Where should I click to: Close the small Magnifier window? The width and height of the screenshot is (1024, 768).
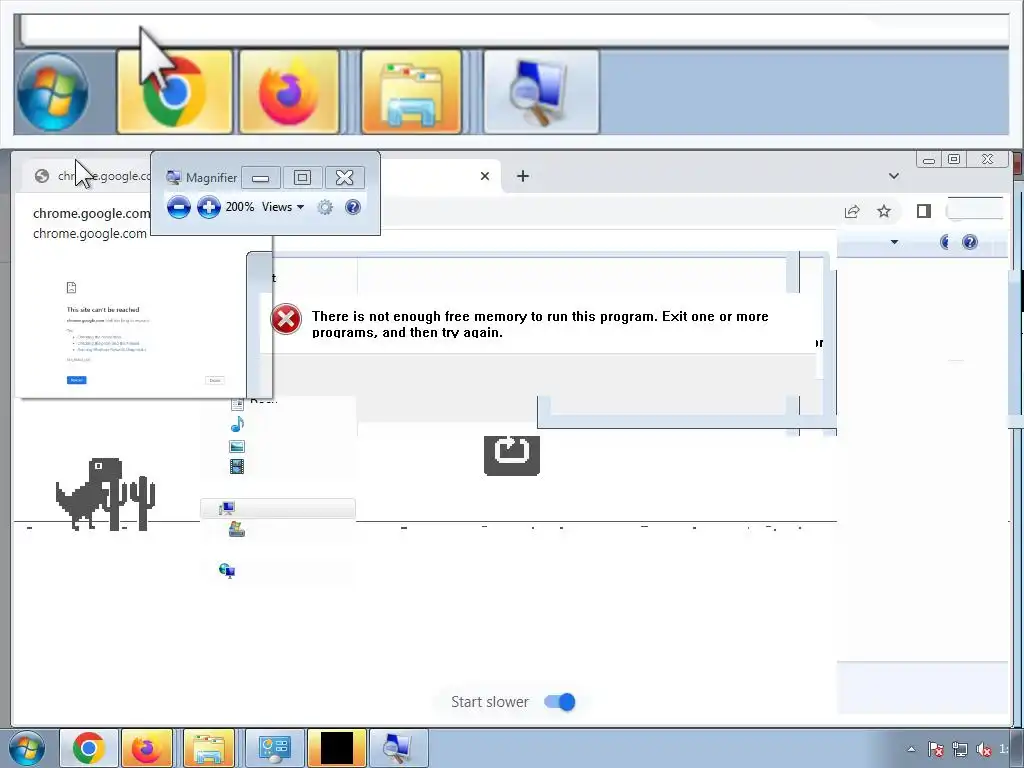pyautogui.click(x=344, y=178)
